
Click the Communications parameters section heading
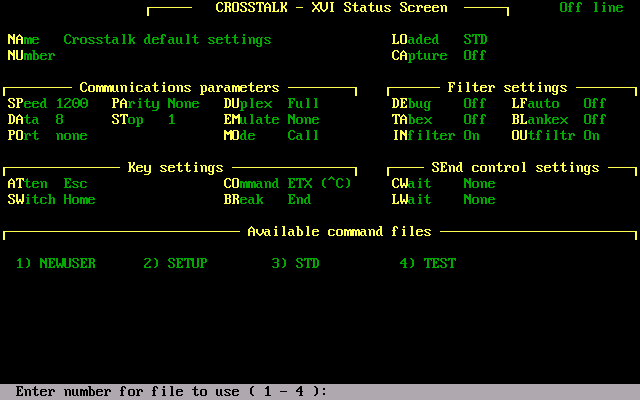tap(180, 88)
